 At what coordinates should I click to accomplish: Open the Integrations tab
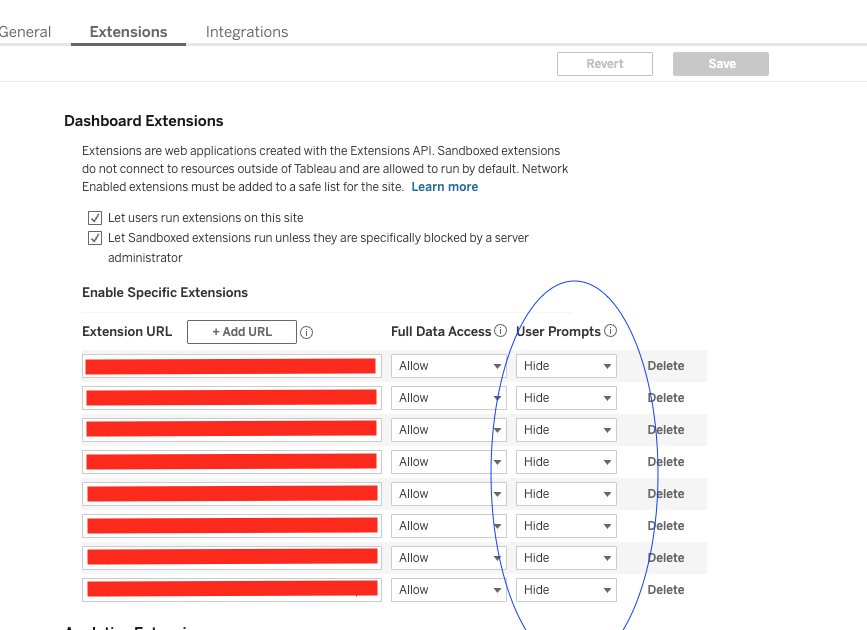point(246,31)
